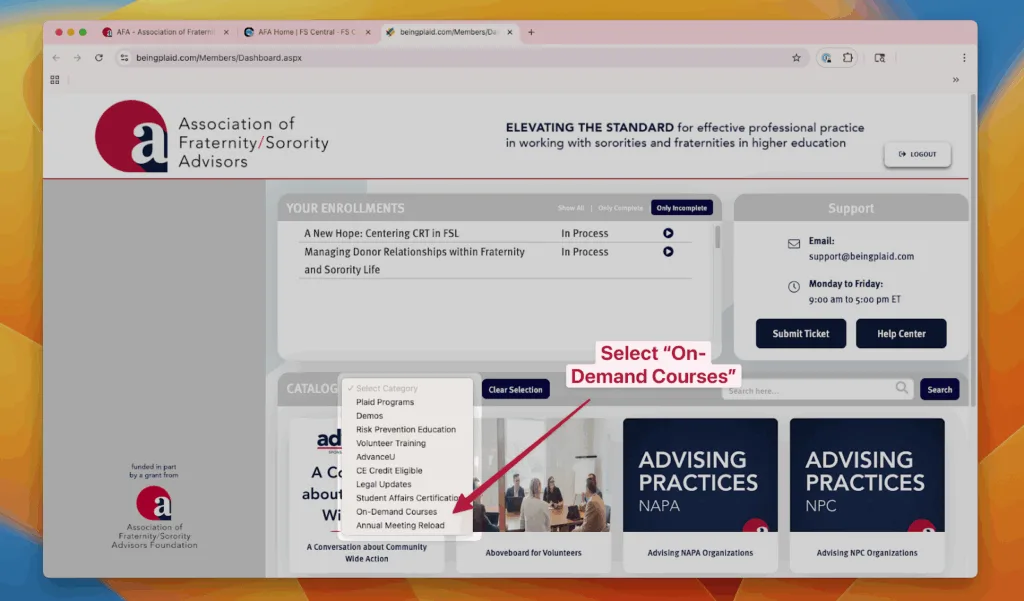The image size is (1024, 601).
Task: Open the Help Center
Action: (901, 333)
